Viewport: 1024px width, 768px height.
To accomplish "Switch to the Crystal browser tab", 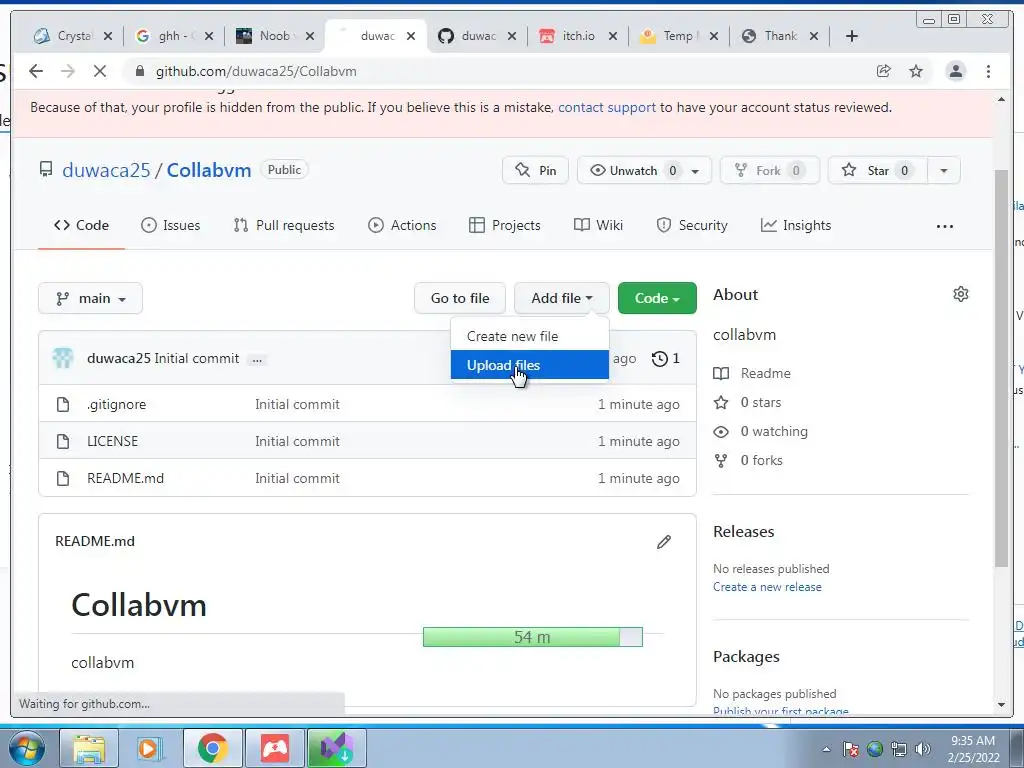I will pyautogui.click(x=73, y=36).
